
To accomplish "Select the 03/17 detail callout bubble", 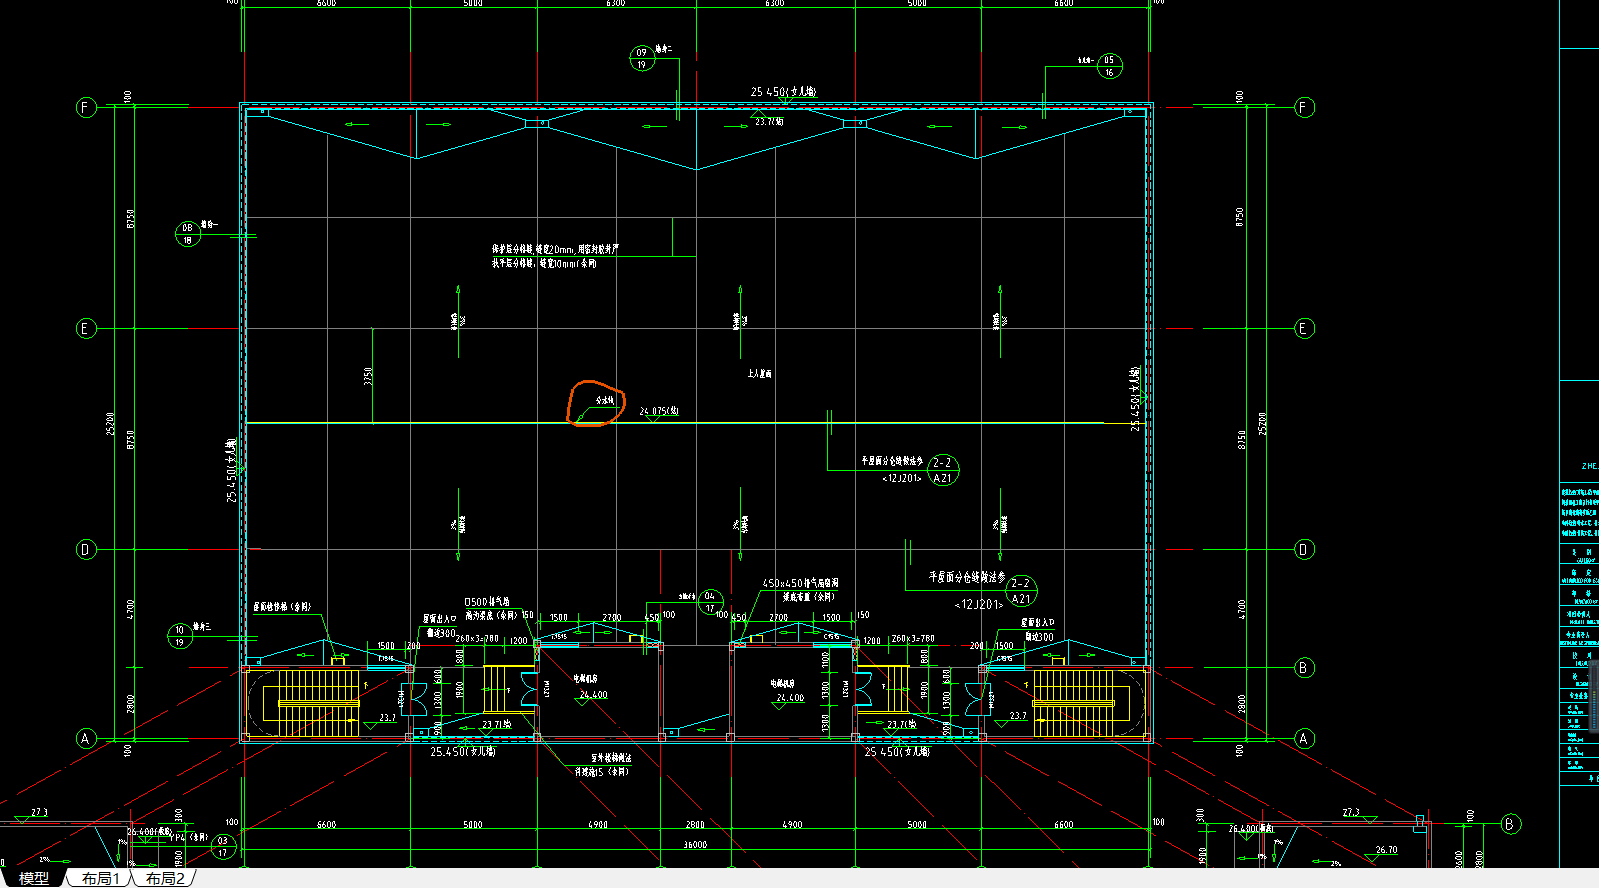I will point(223,847).
